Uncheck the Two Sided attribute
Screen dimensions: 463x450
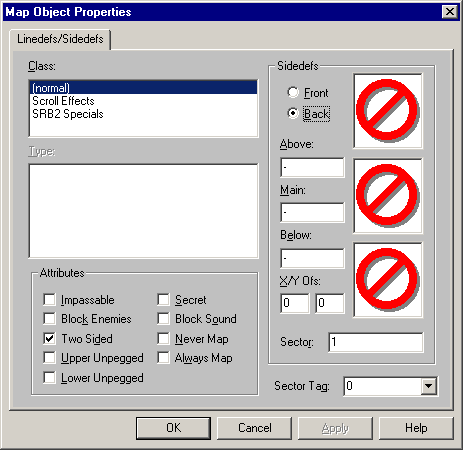49,338
